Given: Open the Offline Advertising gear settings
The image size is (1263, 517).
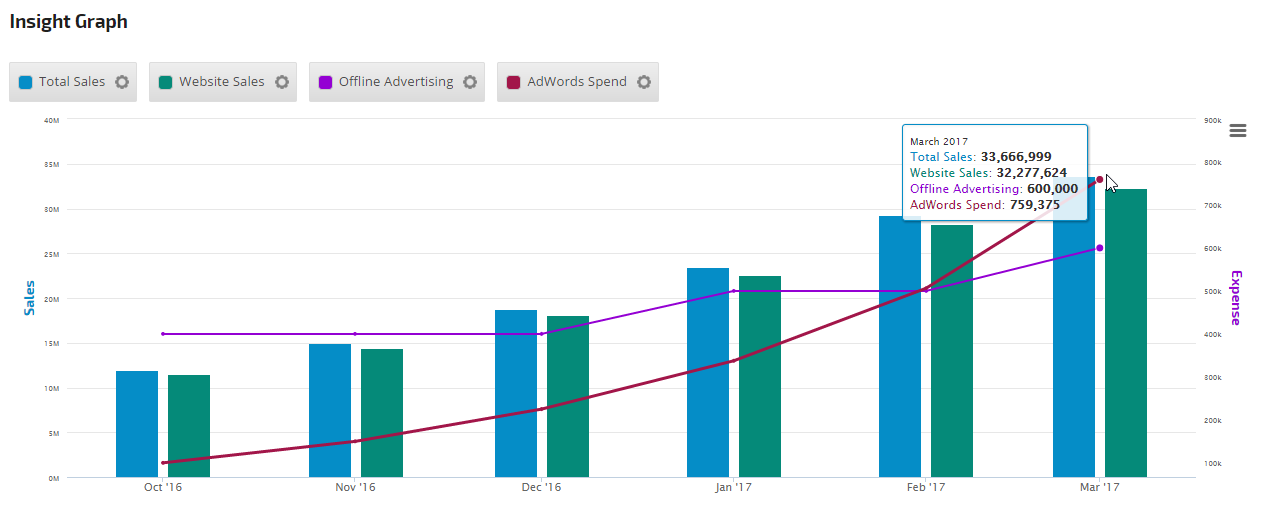Looking at the screenshot, I should pyautogui.click(x=470, y=82).
